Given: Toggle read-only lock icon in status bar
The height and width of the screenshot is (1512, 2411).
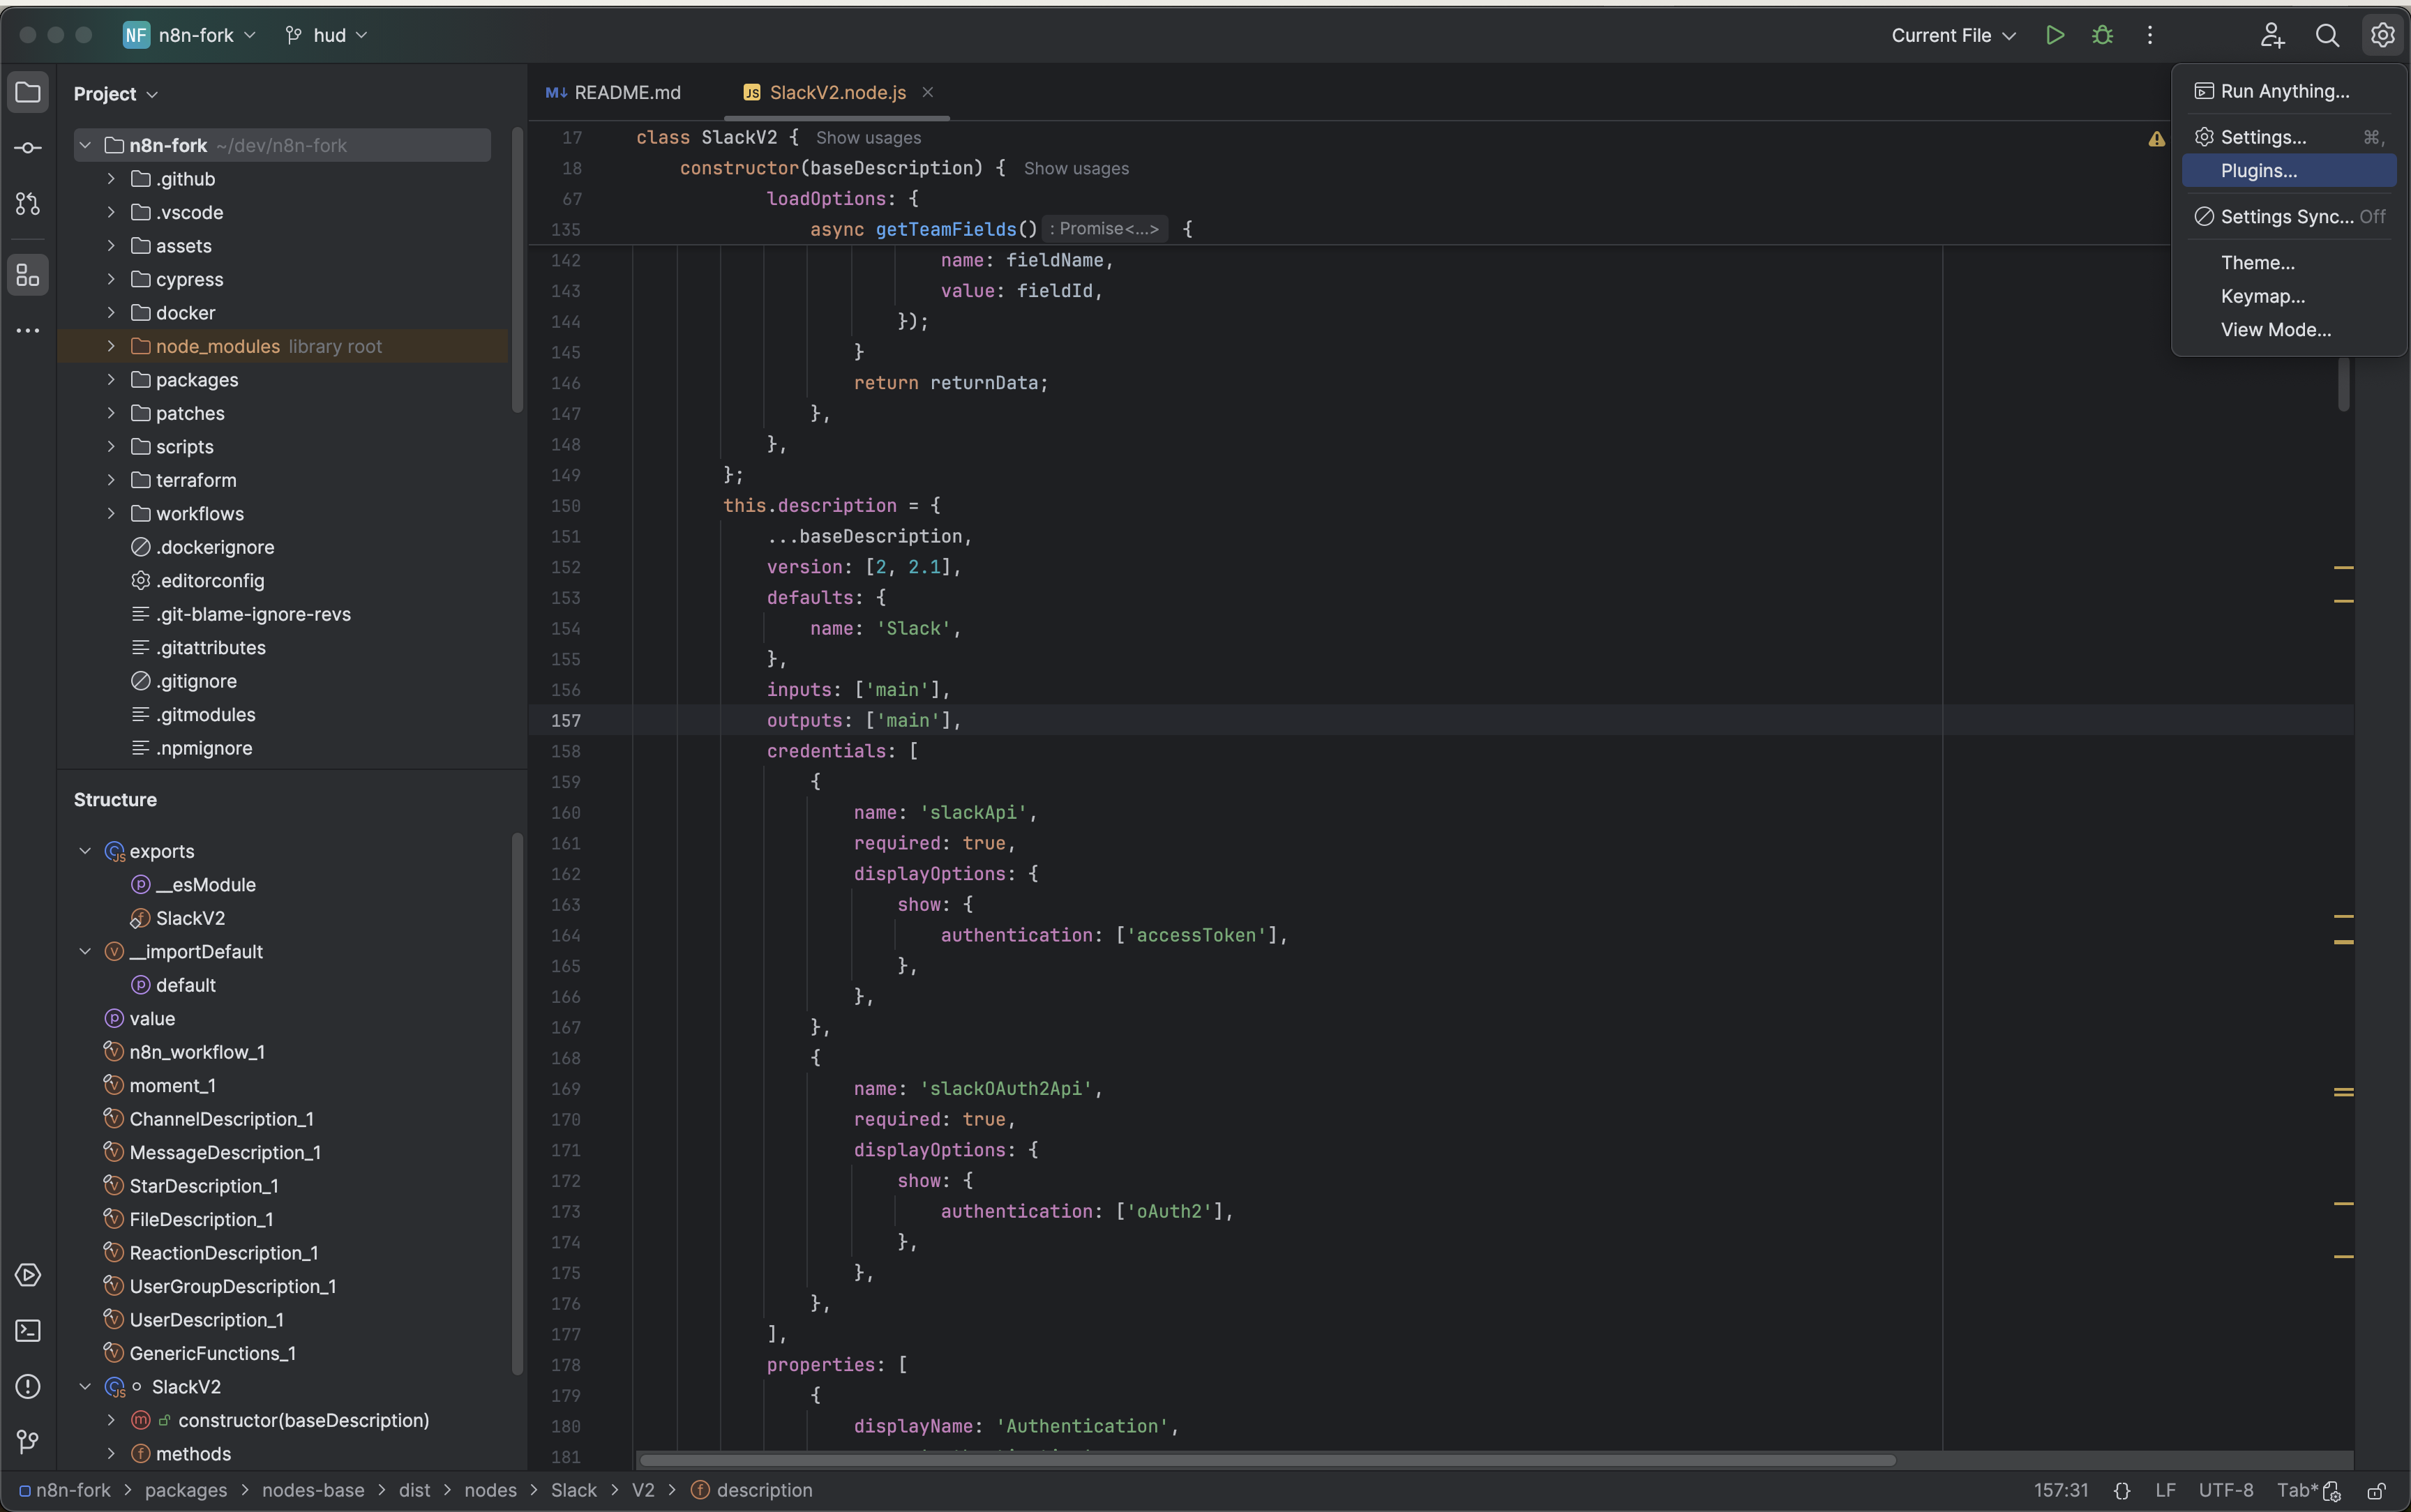Looking at the screenshot, I should pos(2376,1490).
